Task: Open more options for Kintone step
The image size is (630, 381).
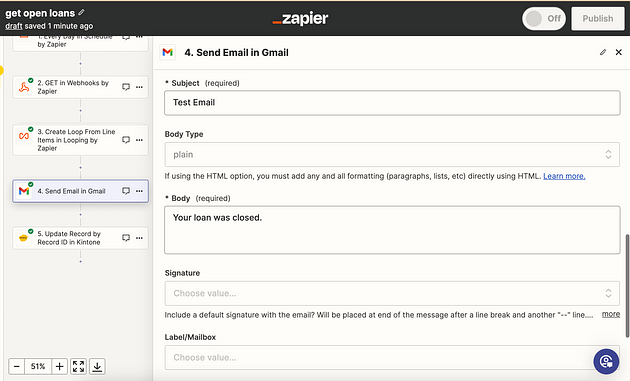Action: point(139,238)
